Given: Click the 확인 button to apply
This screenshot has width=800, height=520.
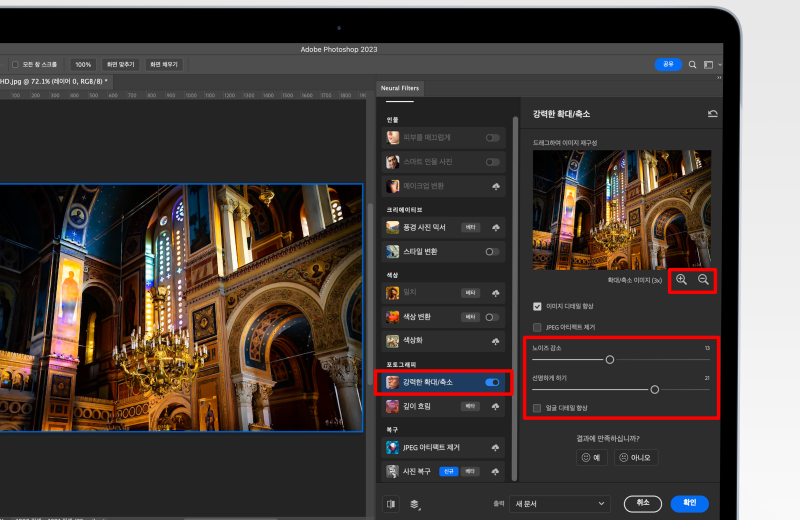Looking at the screenshot, I should tap(689, 503).
